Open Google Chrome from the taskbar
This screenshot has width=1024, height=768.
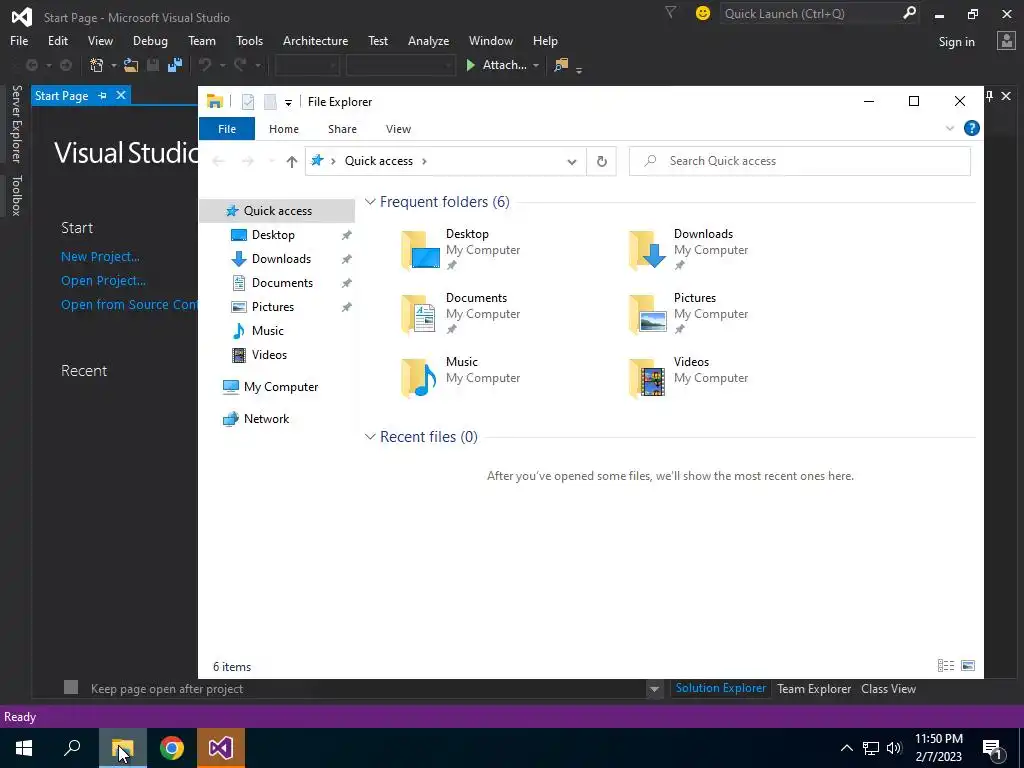click(172, 748)
